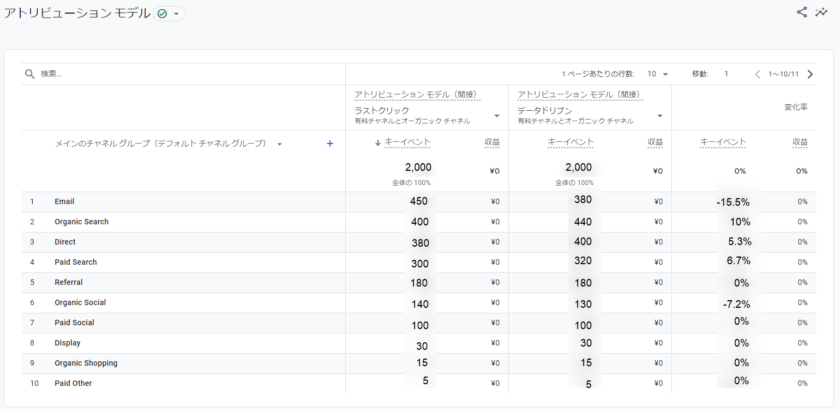Screen dimensions: 840x411
Task: Select the Paid Social channel row
Action: [75, 323]
